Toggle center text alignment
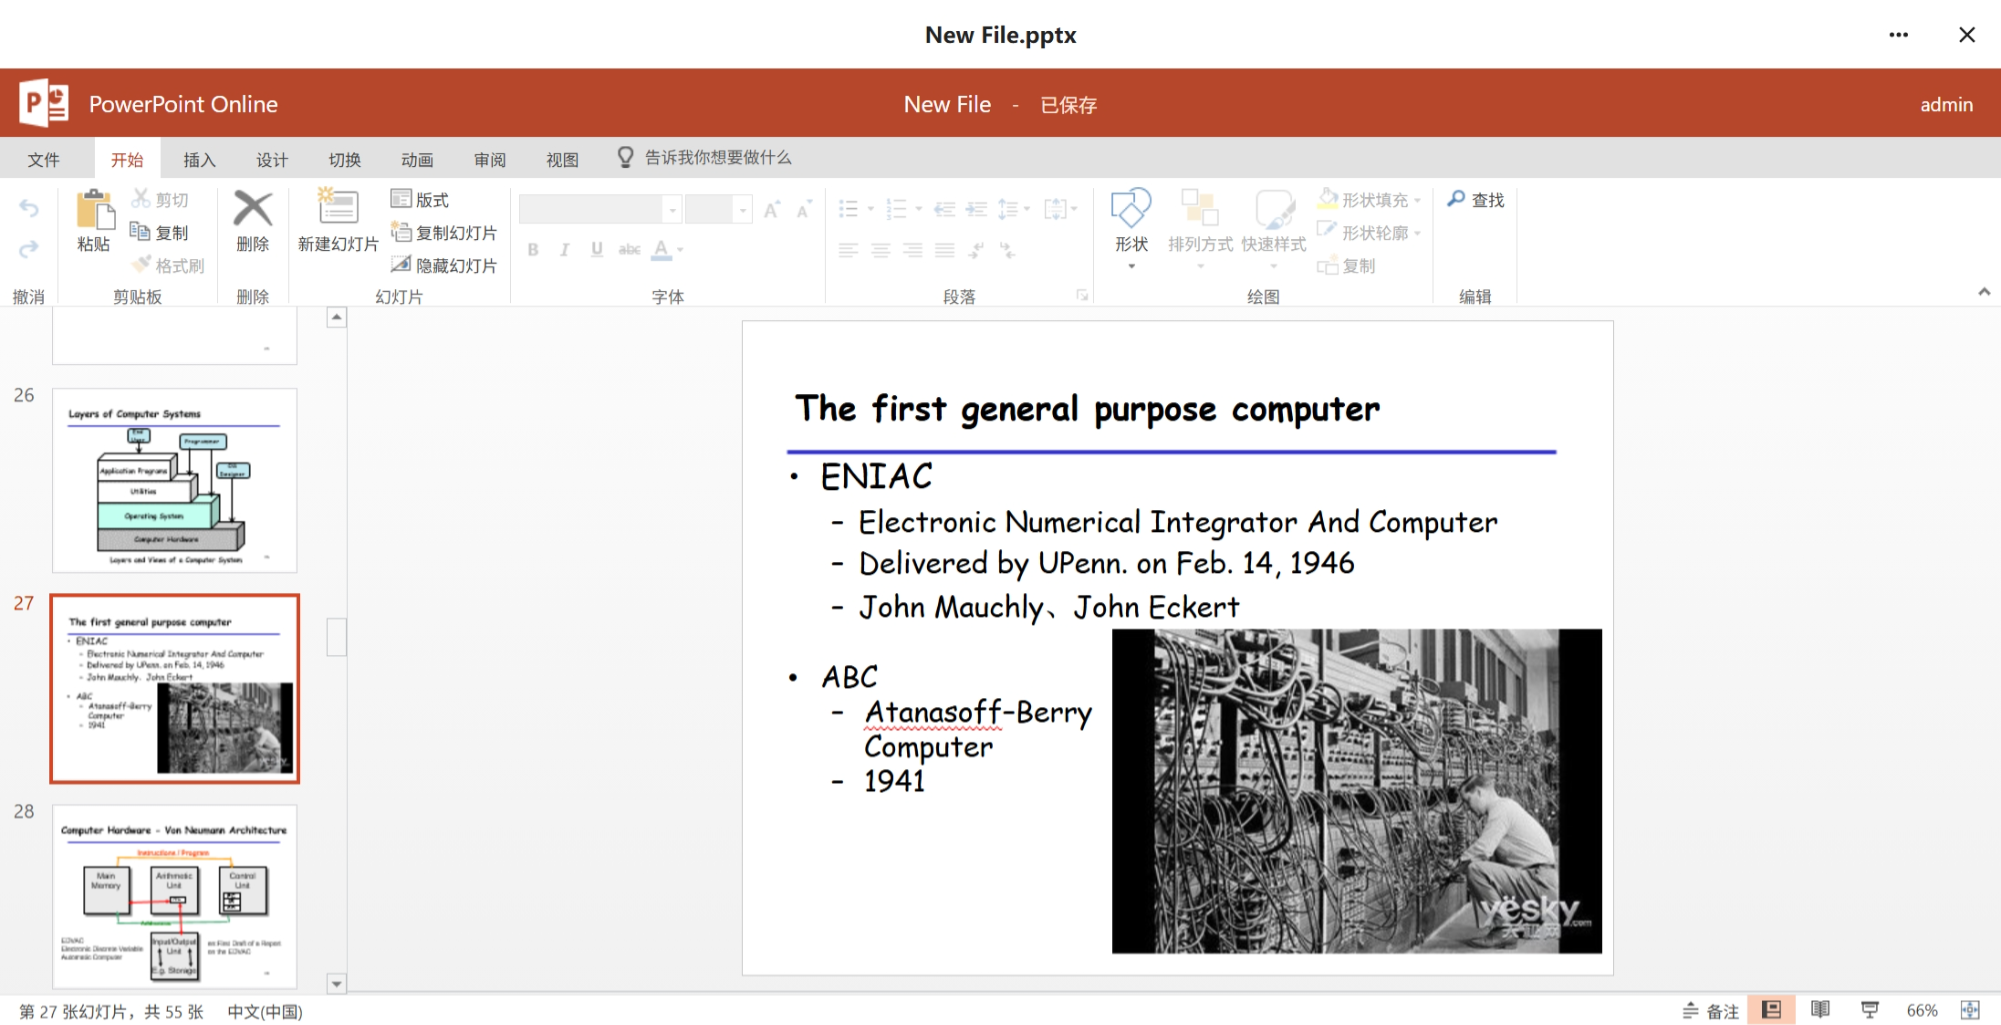Viewport: 2001px width, 1025px height. pos(880,250)
